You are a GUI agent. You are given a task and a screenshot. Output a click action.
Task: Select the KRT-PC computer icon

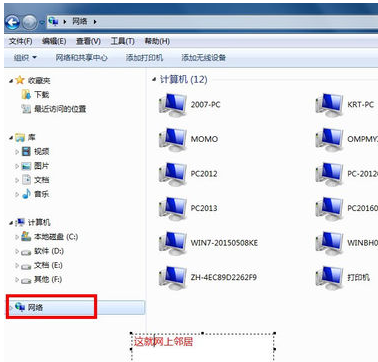click(x=329, y=105)
